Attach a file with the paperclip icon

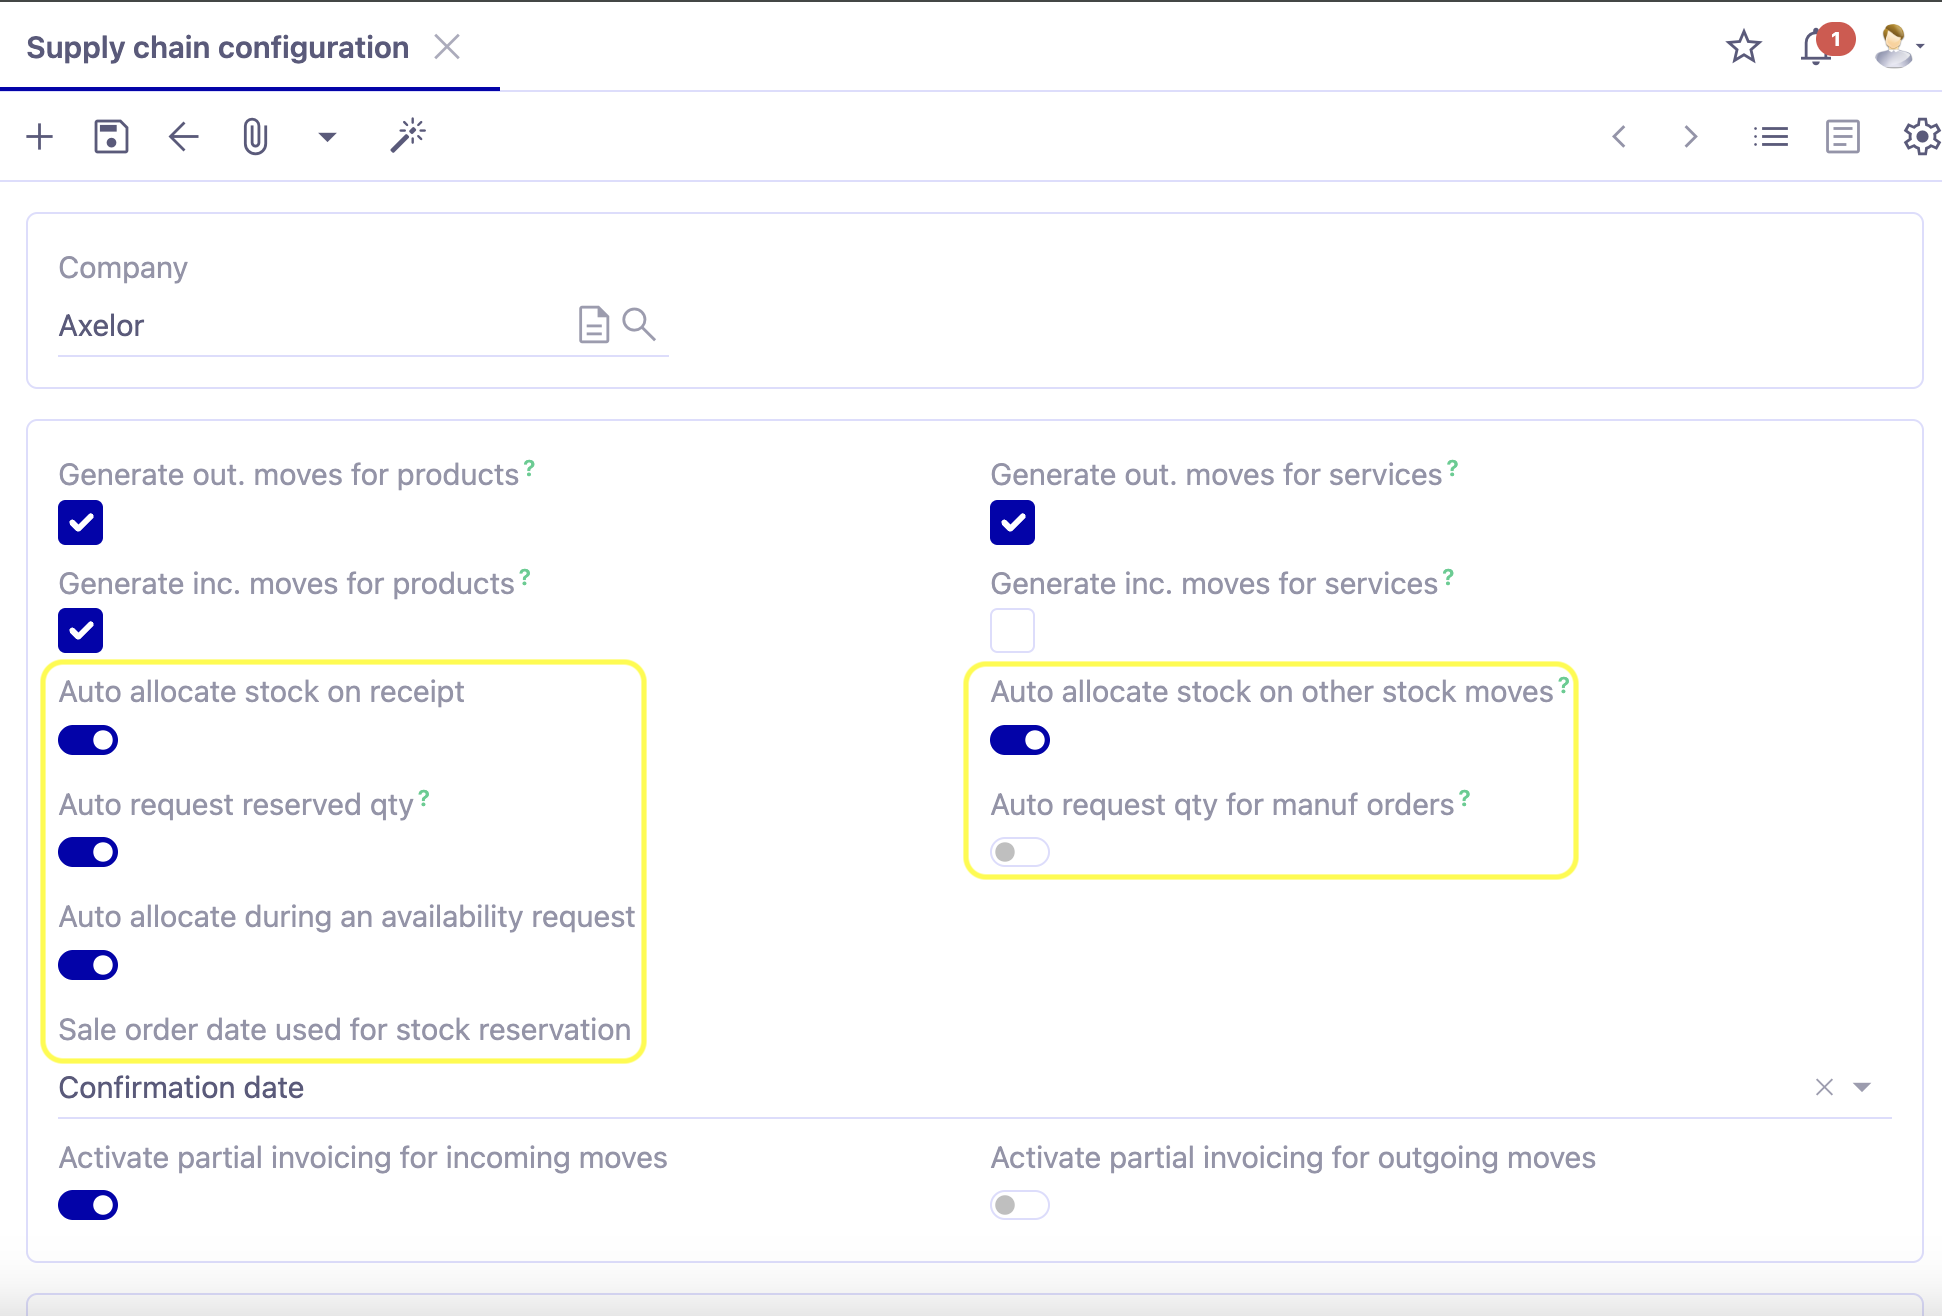[253, 136]
